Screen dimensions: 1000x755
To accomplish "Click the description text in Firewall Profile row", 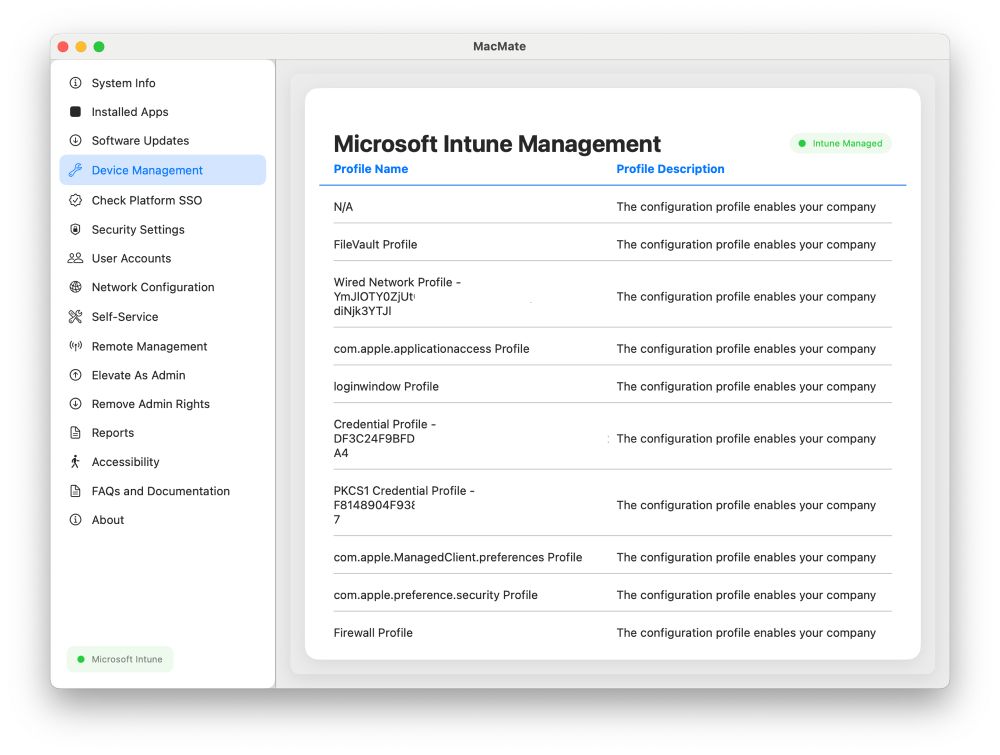I will coord(746,633).
